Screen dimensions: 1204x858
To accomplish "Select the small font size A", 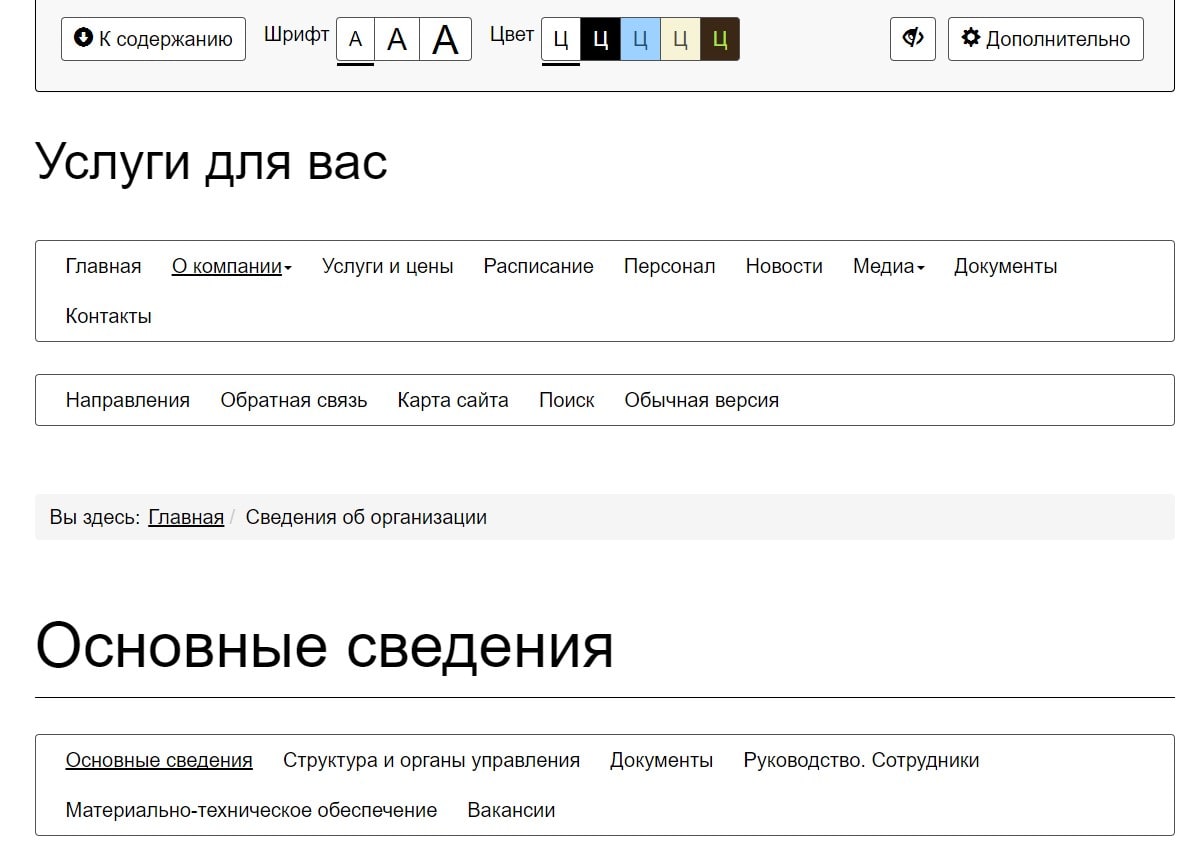I will coord(355,40).
